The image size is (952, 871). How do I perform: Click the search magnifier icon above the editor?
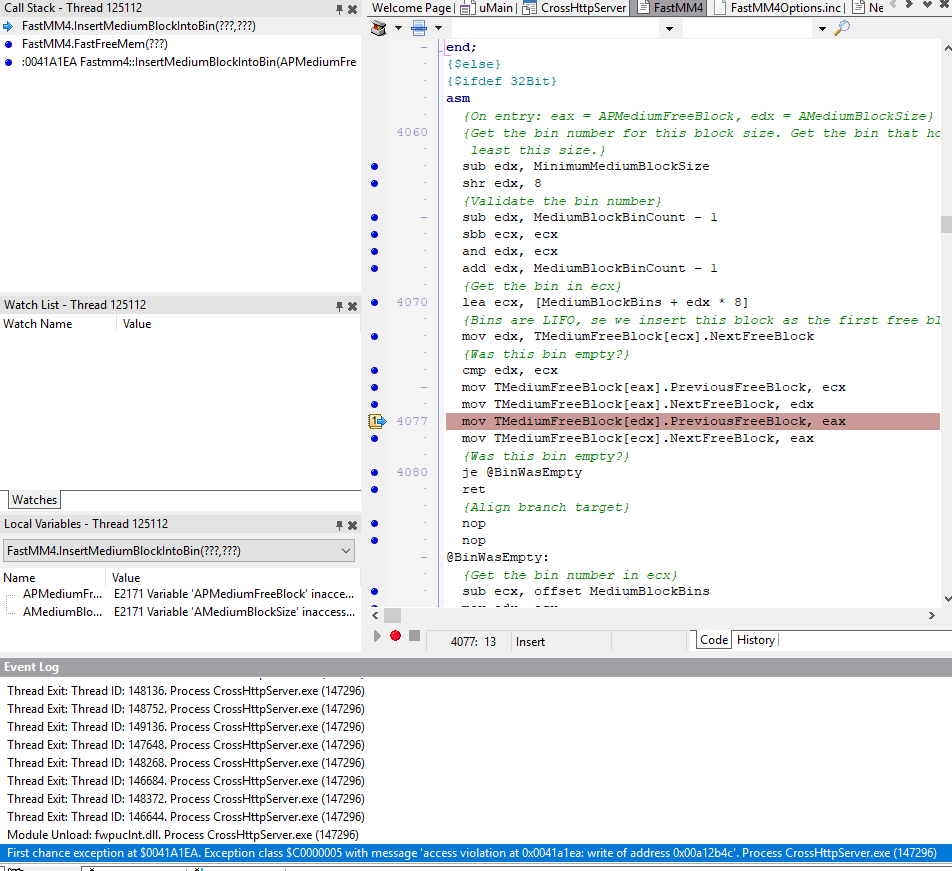tap(843, 28)
